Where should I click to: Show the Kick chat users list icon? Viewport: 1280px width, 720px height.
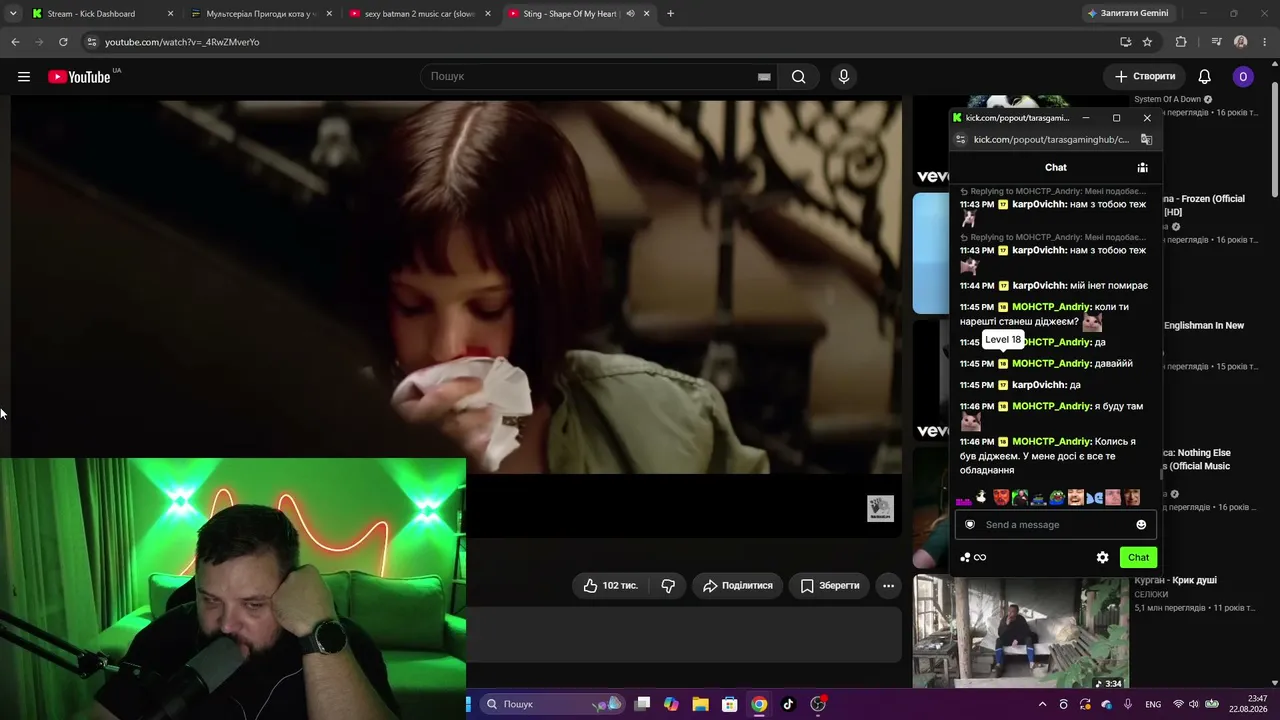(x=1142, y=168)
